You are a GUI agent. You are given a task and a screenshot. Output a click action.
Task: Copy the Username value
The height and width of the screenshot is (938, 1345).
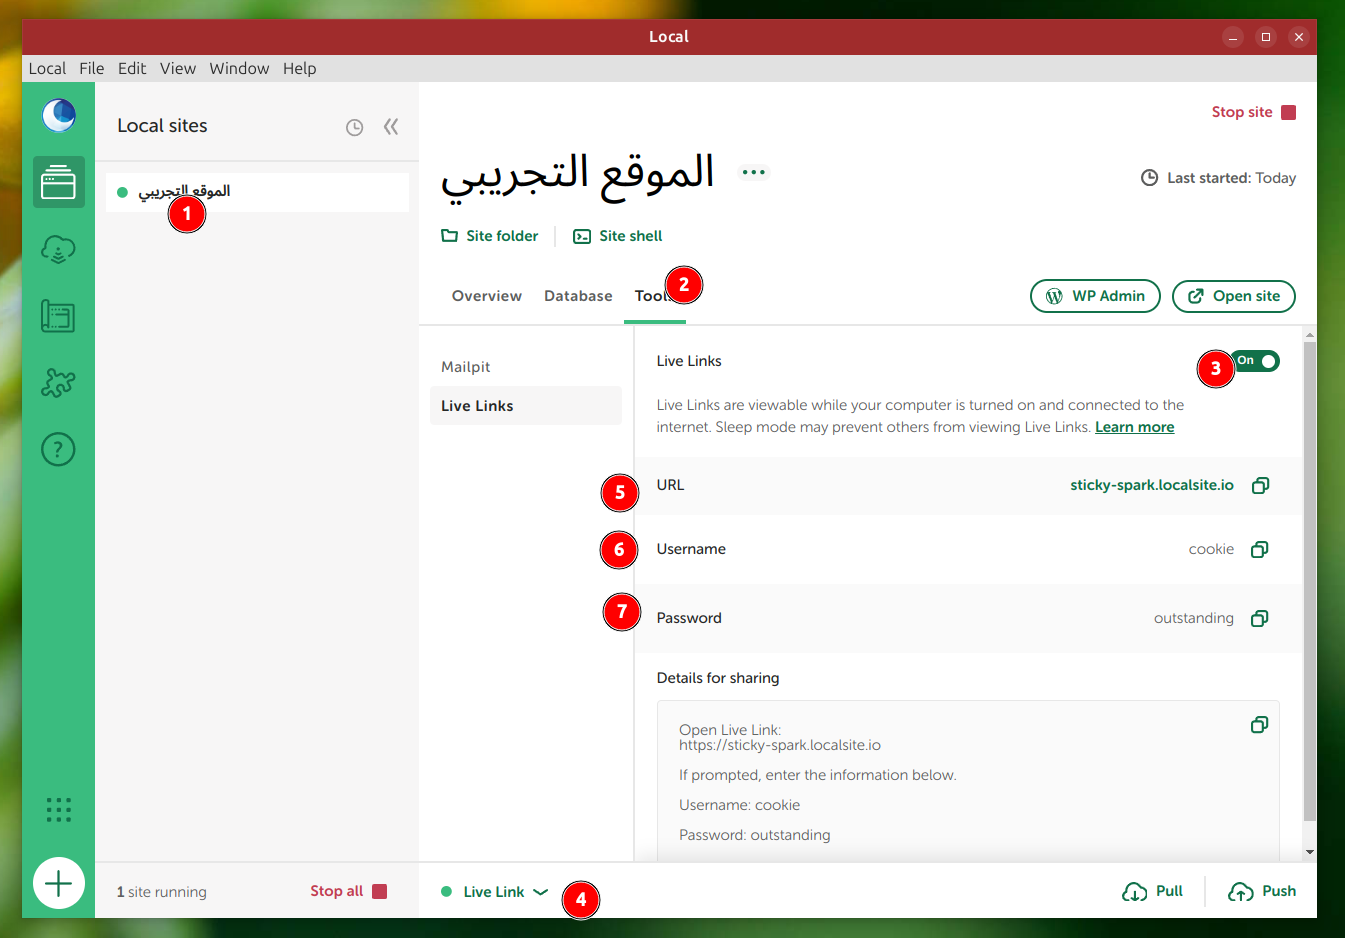click(1260, 549)
